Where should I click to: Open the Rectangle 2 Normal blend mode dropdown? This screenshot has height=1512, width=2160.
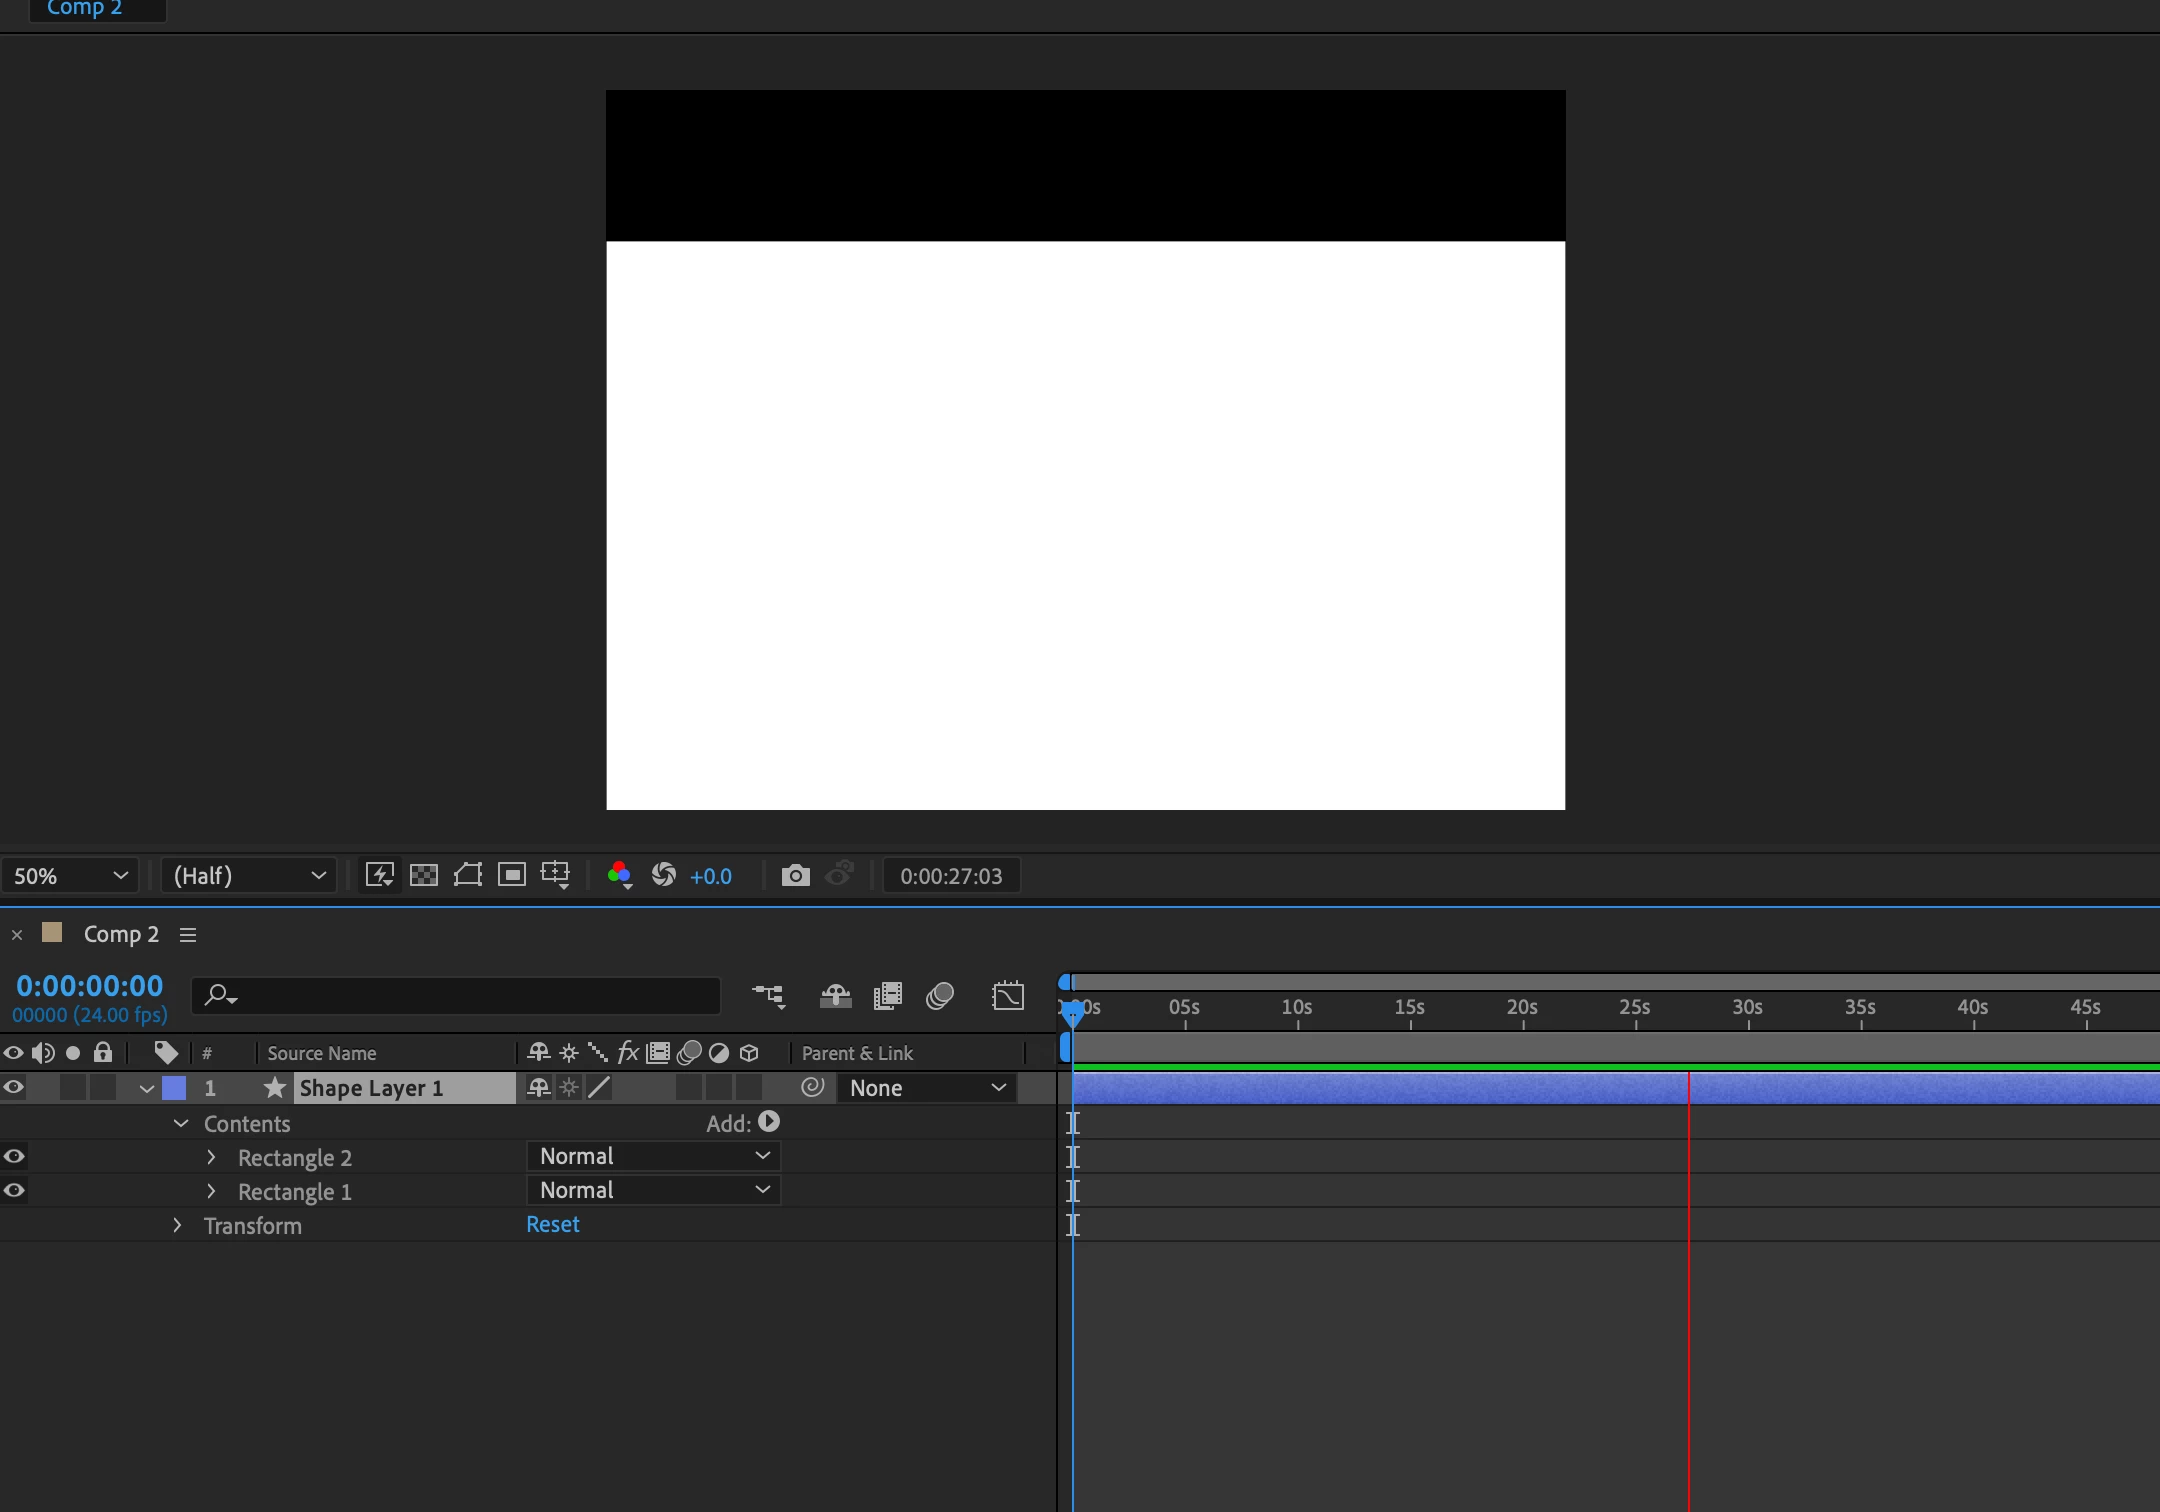653,1157
